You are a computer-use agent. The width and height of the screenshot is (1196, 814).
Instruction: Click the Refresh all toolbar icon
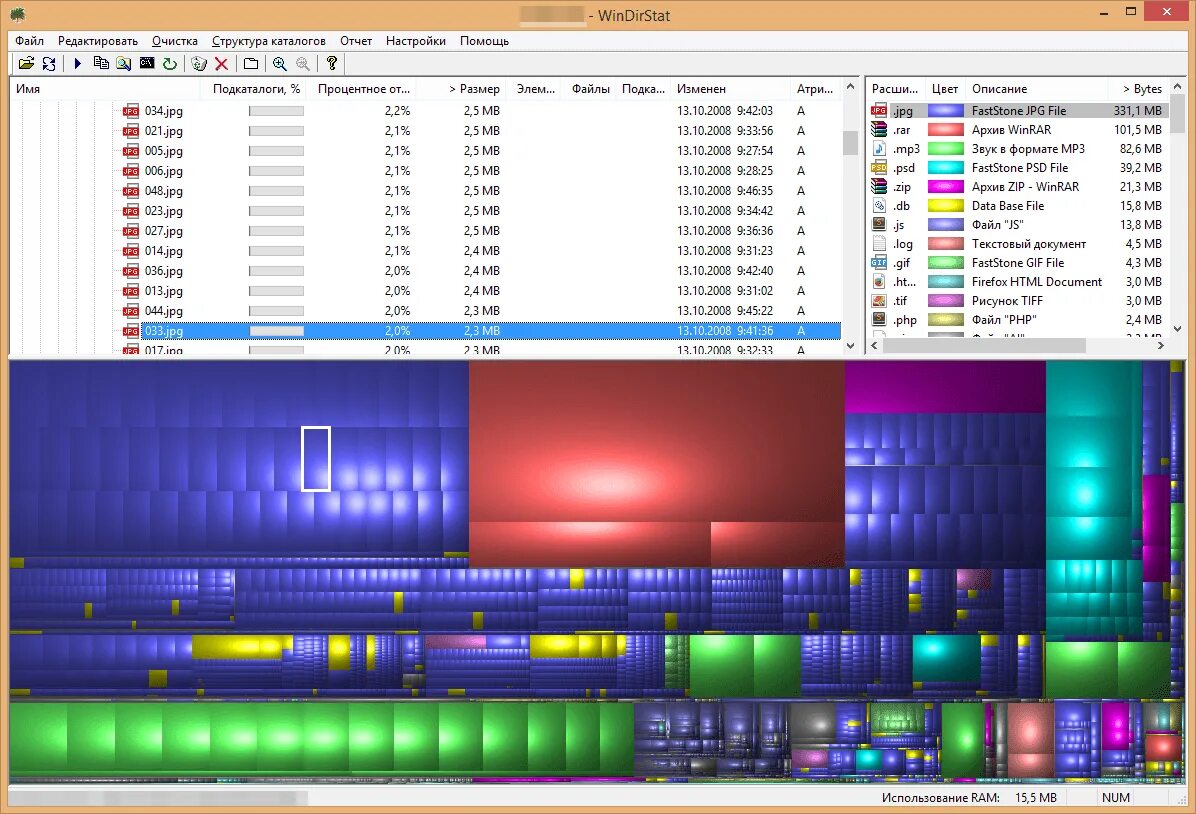(x=49, y=63)
